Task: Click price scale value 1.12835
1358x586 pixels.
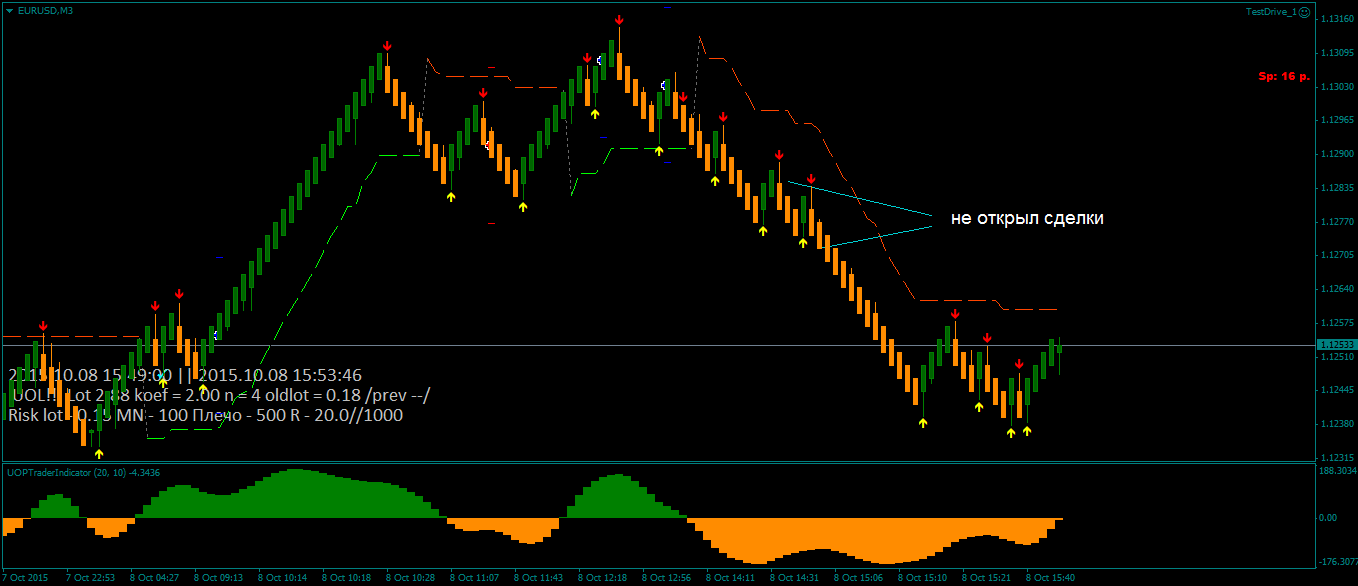Action: click(x=1337, y=188)
